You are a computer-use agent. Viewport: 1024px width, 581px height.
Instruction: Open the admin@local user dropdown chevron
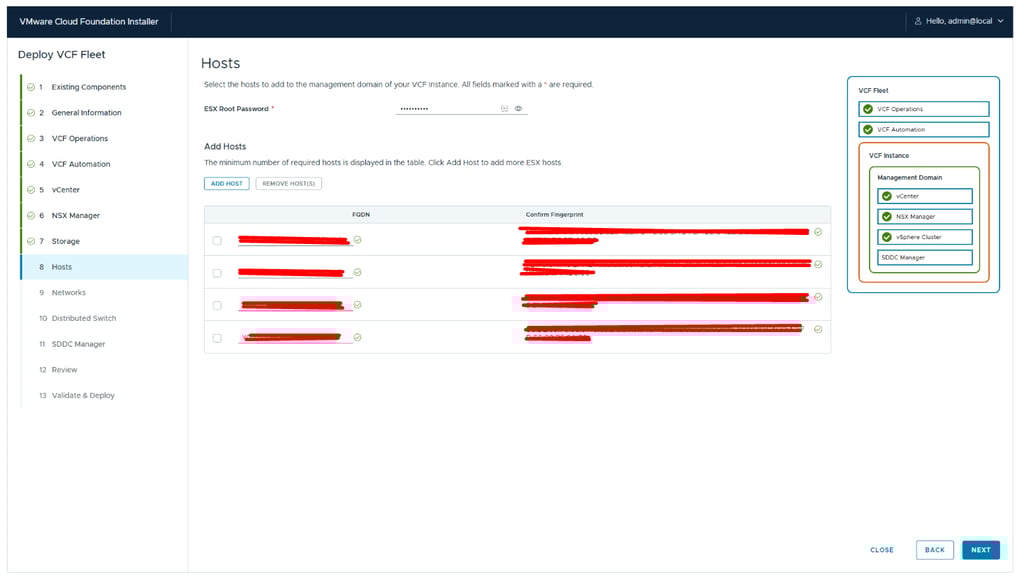[x=1000, y=21]
